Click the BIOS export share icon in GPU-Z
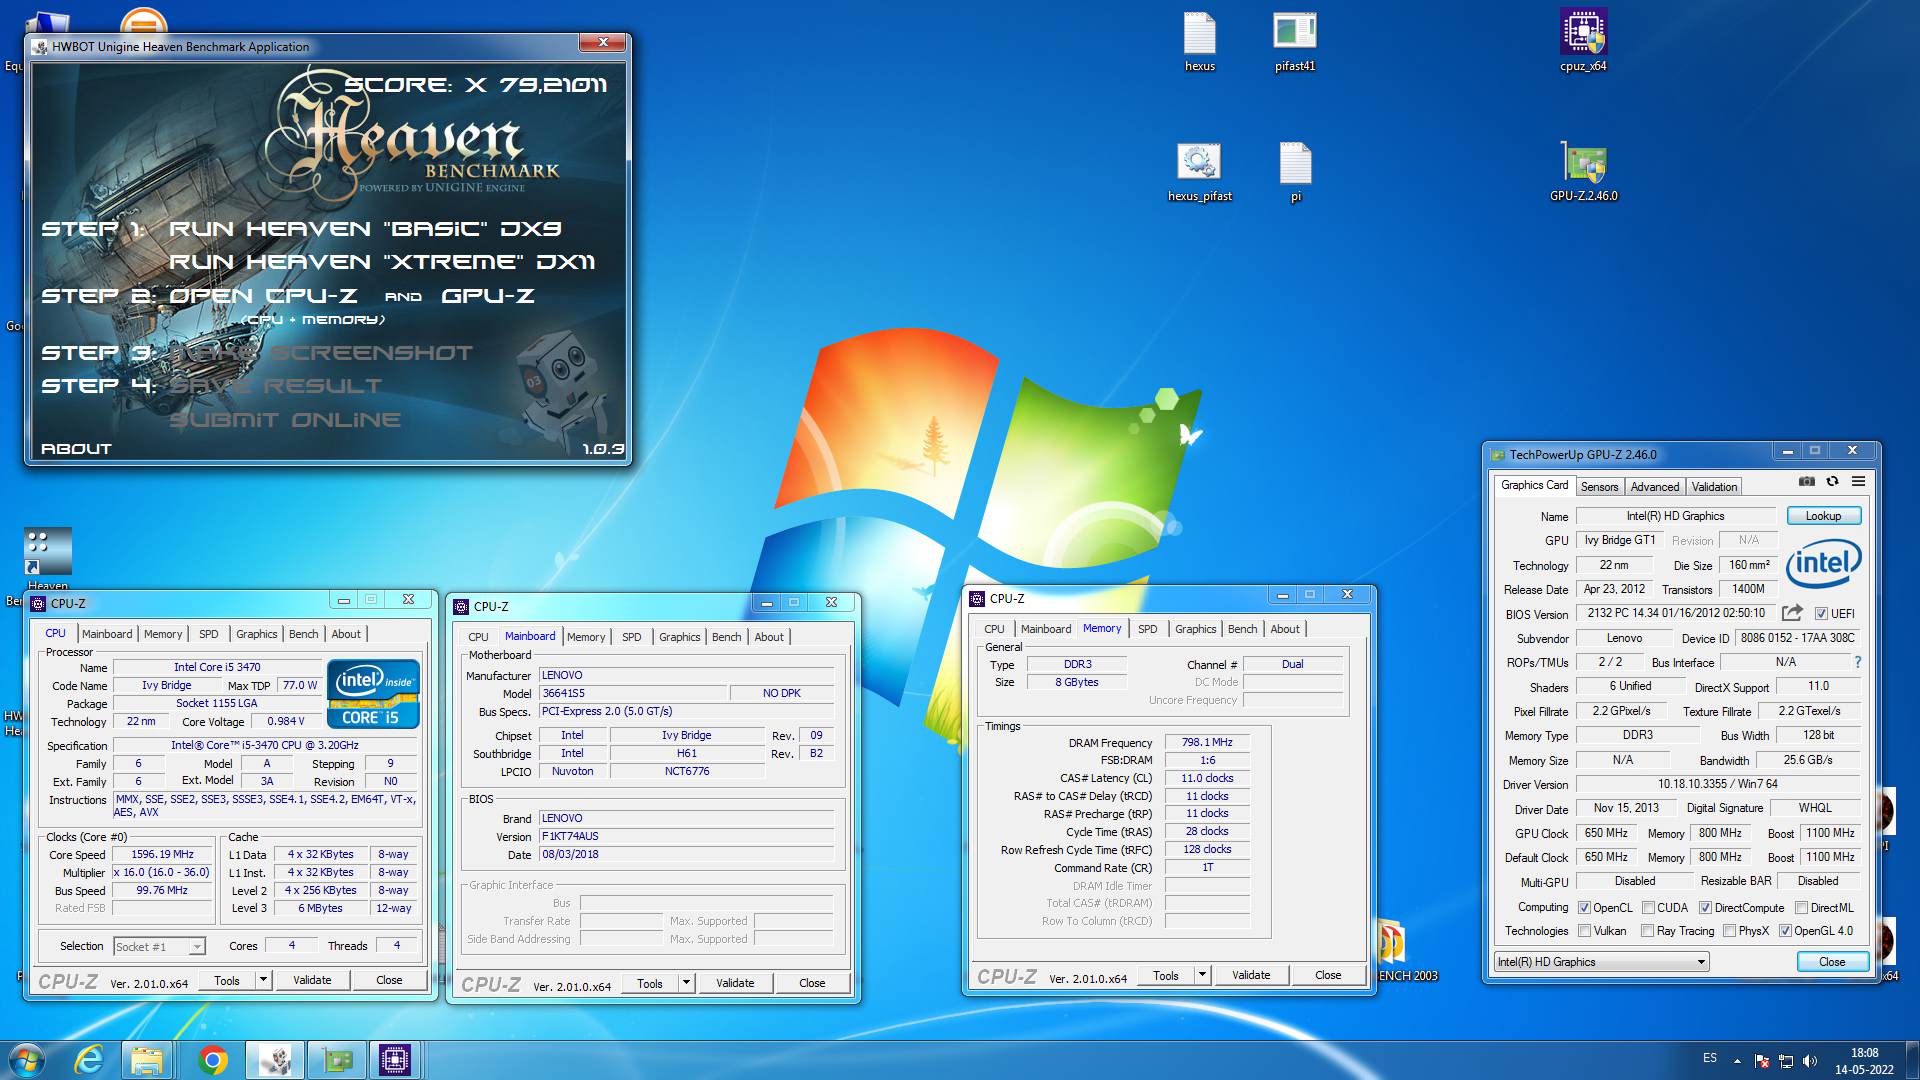 click(x=1792, y=612)
